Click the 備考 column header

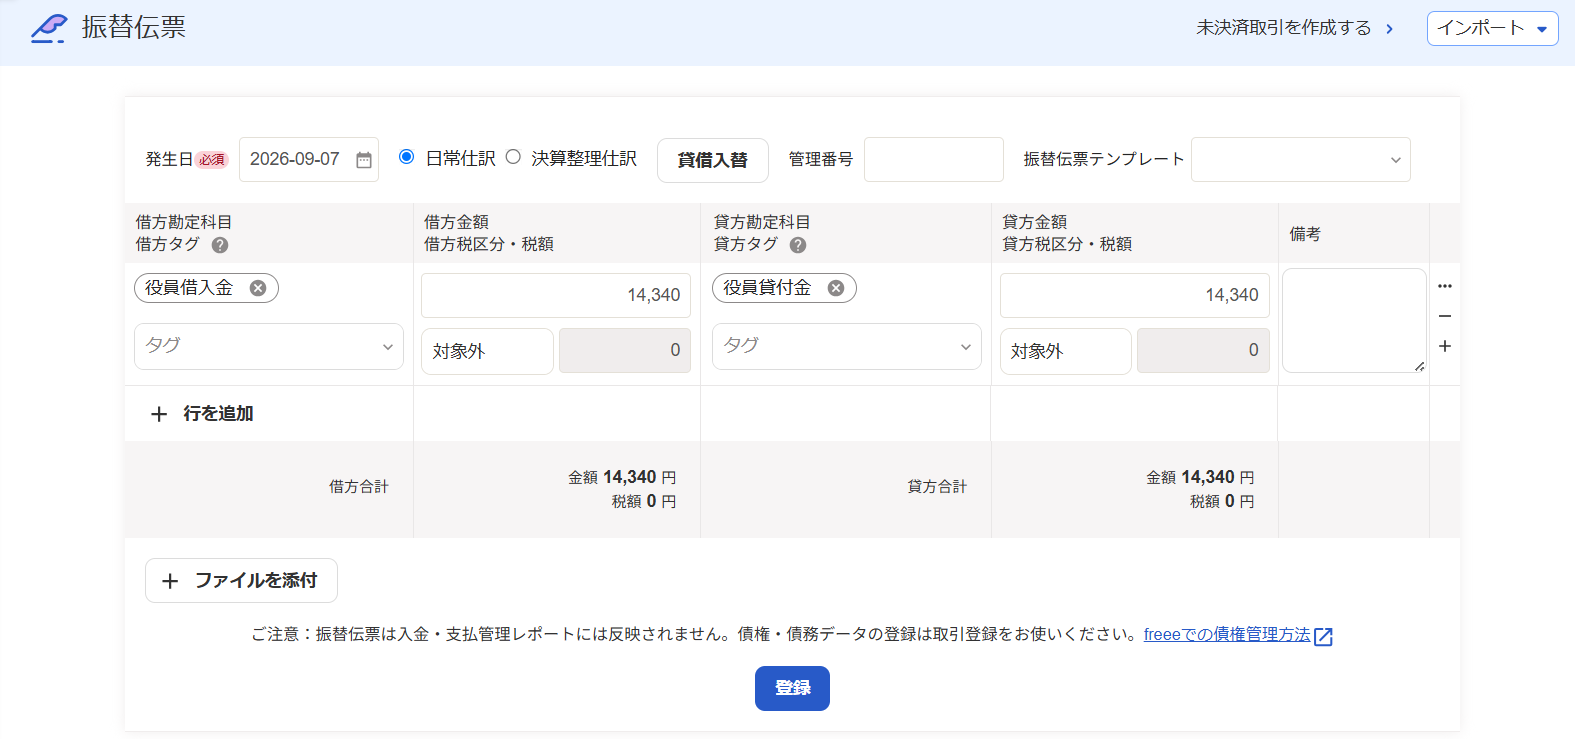coord(1305,234)
